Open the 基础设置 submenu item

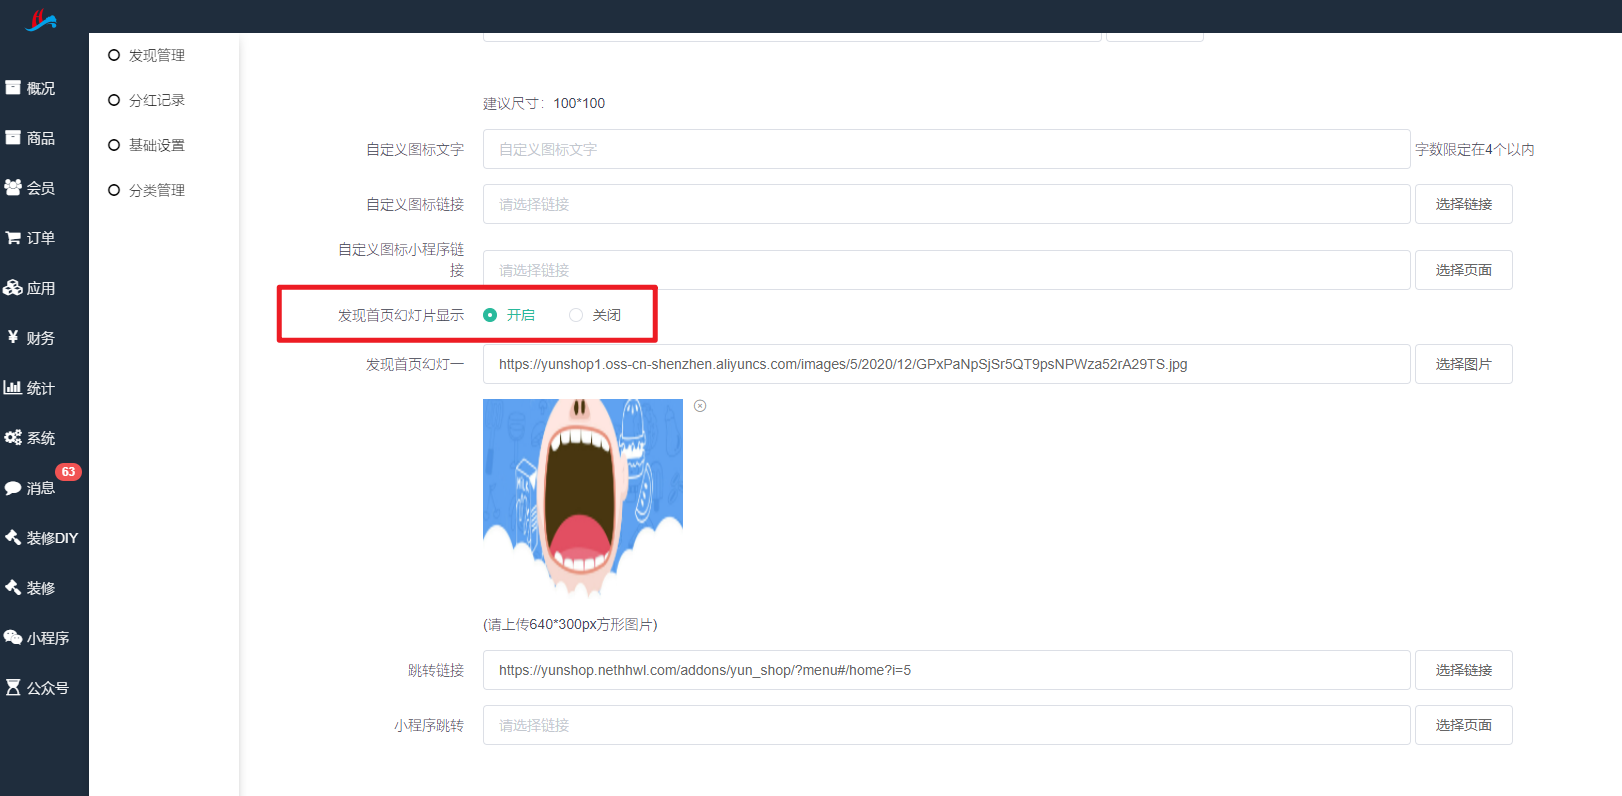(x=157, y=145)
